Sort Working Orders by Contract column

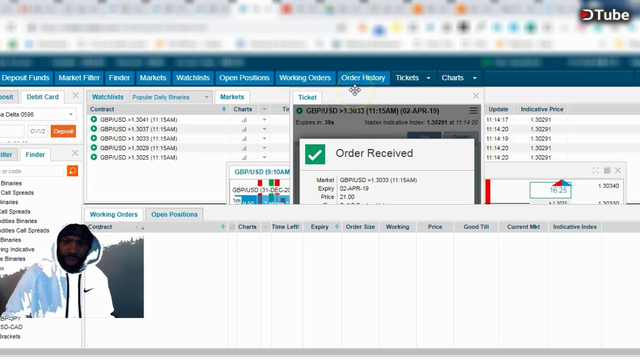coord(222,227)
